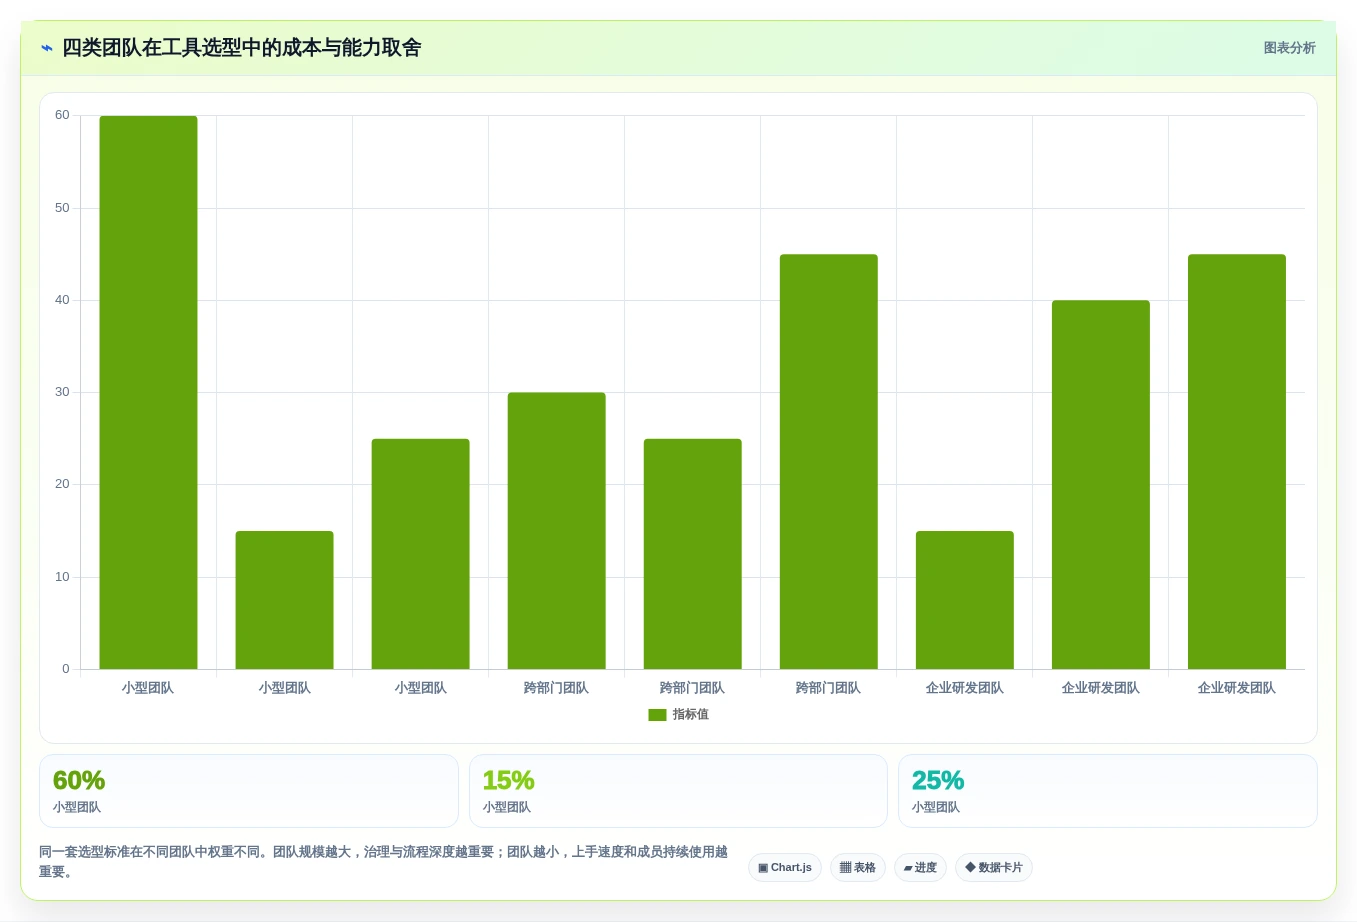Click the 图表分析 label in header

coord(1289,48)
